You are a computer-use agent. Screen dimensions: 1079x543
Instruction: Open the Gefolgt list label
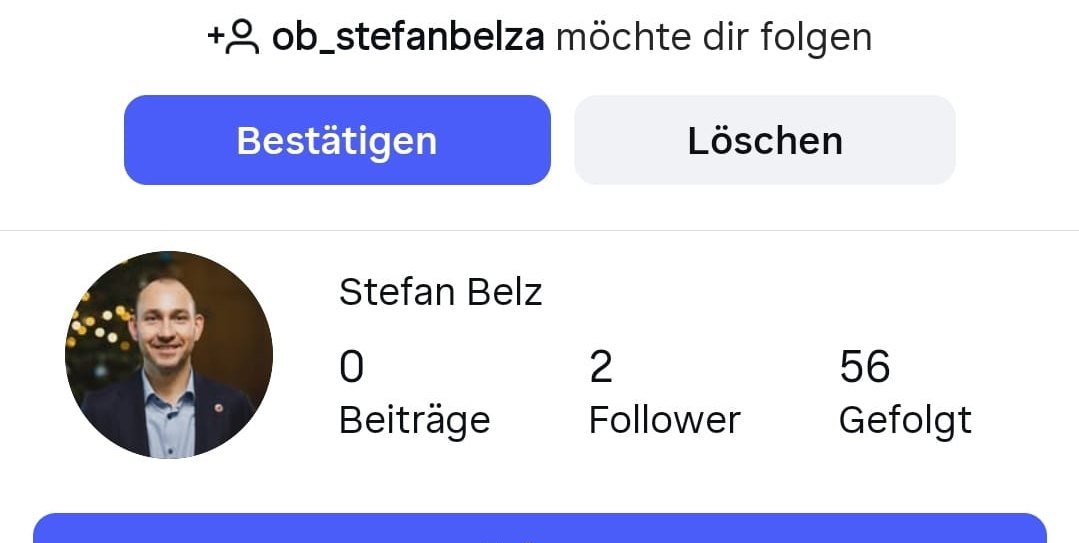click(904, 420)
